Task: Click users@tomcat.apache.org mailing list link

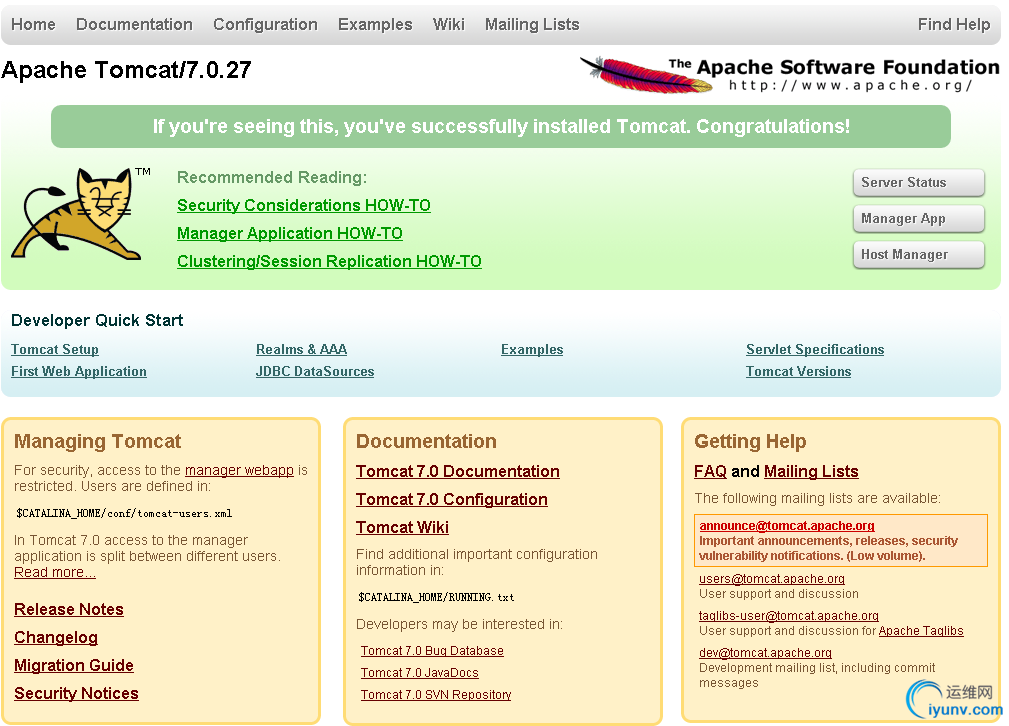Action: point(772,579)
